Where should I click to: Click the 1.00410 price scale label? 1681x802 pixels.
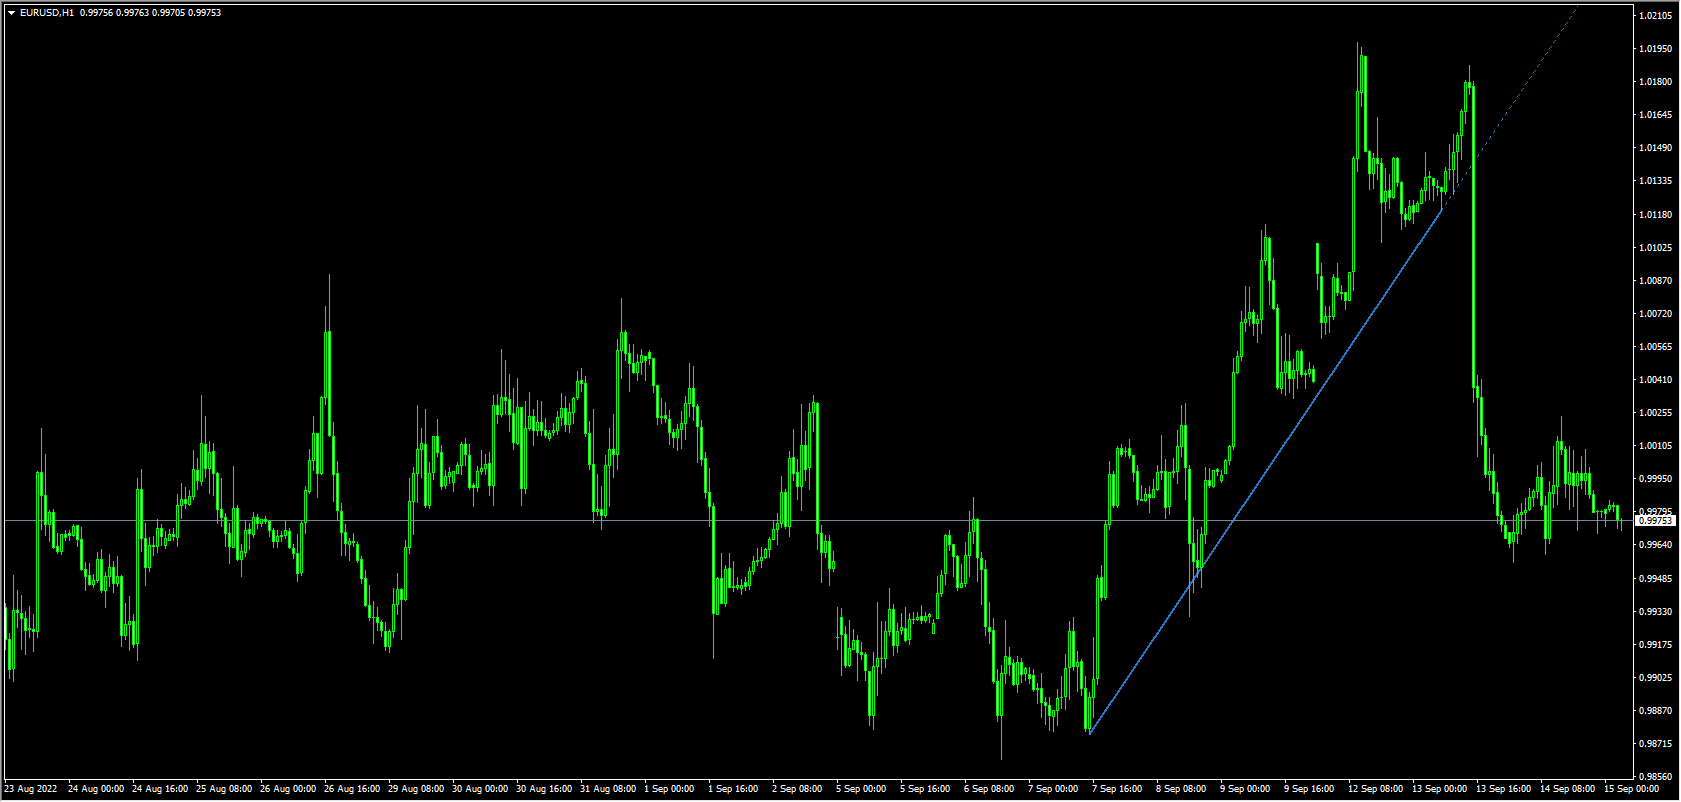[1656, 380]
